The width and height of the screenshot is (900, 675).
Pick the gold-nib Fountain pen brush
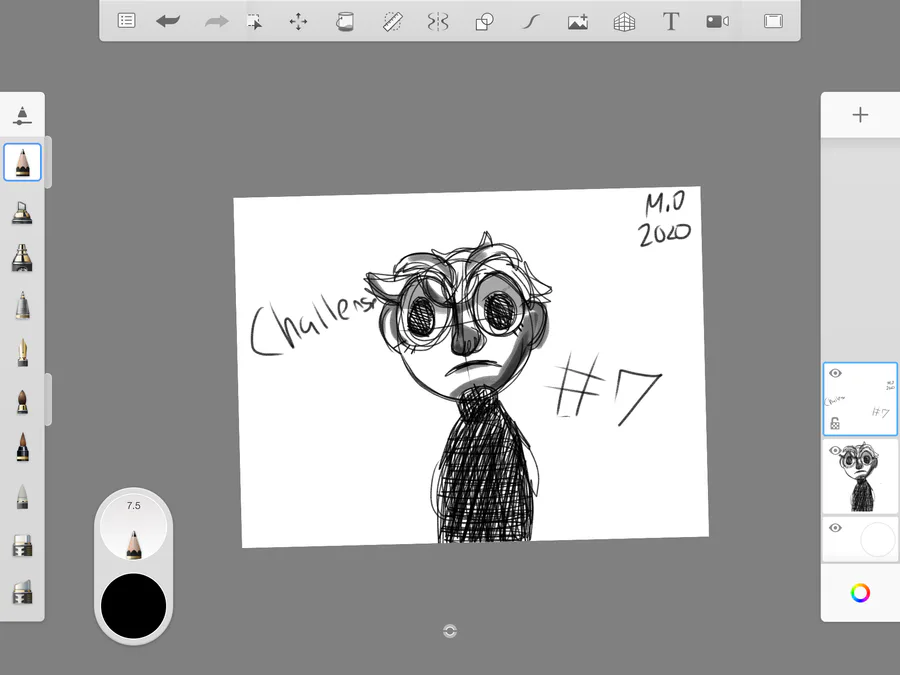22,352
